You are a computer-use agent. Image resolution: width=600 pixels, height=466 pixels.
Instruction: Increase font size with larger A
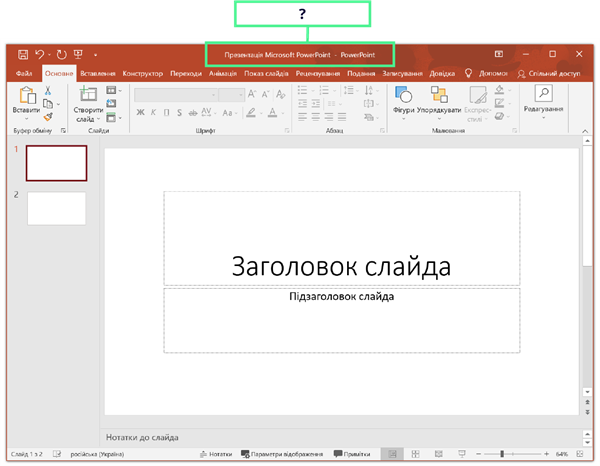(x=252, y=94)
